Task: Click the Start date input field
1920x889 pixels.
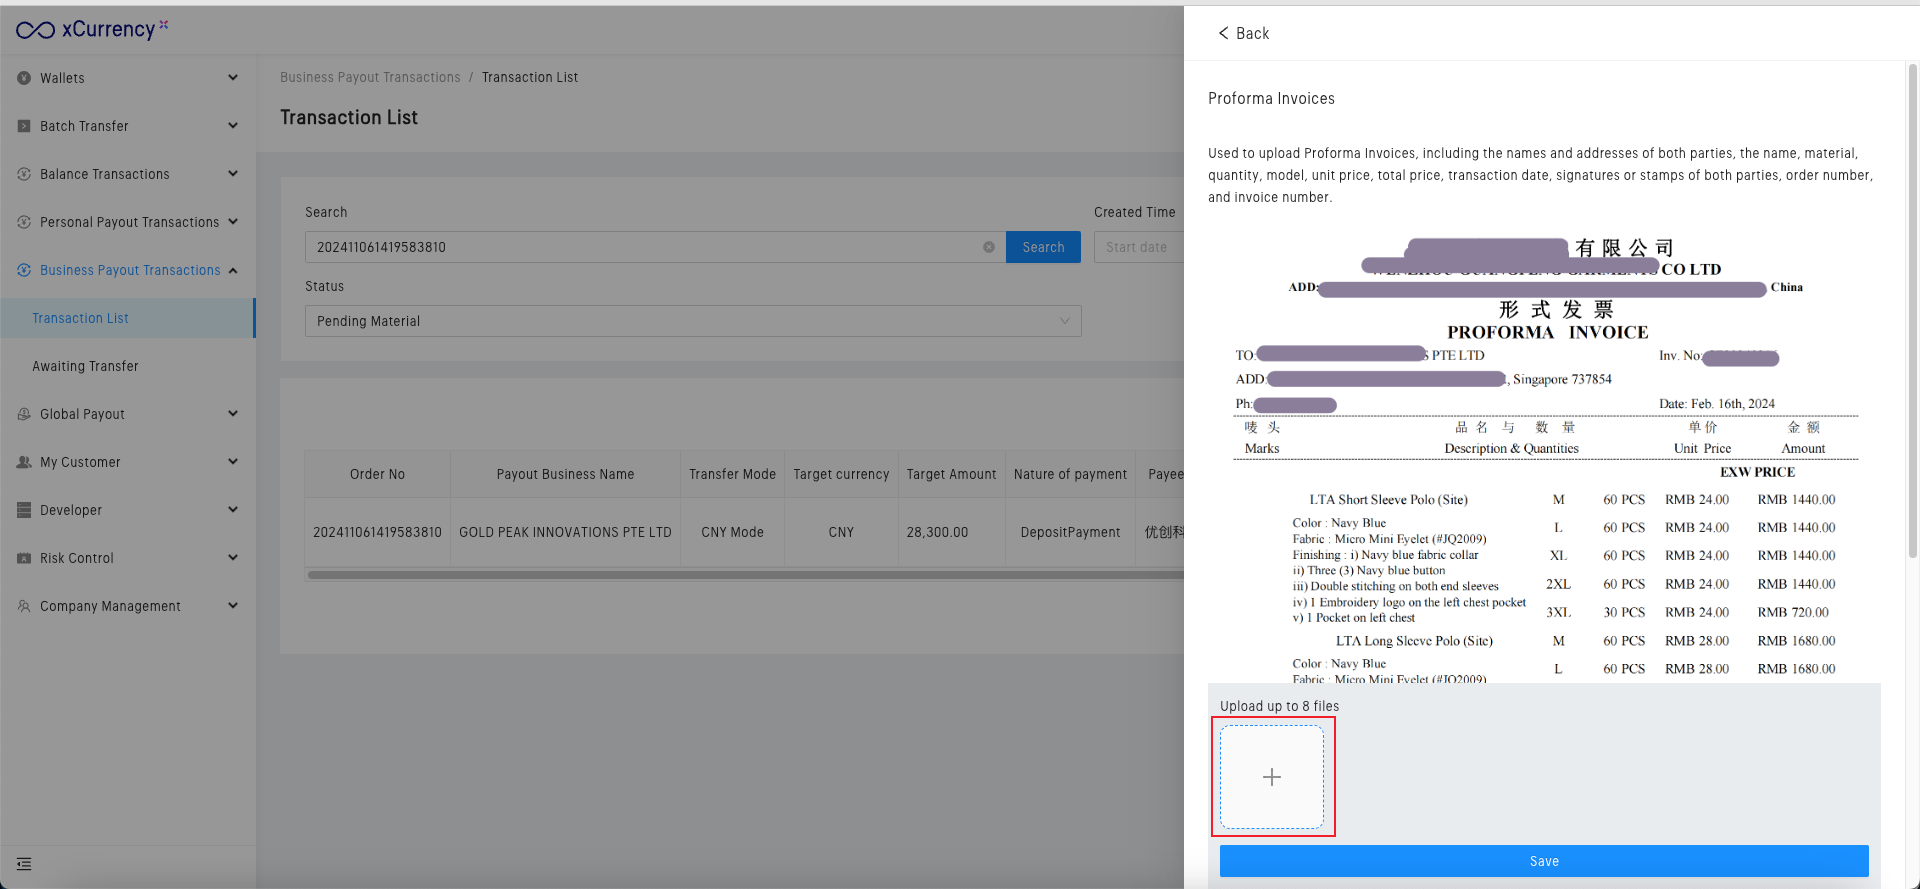Action: 1138,247
